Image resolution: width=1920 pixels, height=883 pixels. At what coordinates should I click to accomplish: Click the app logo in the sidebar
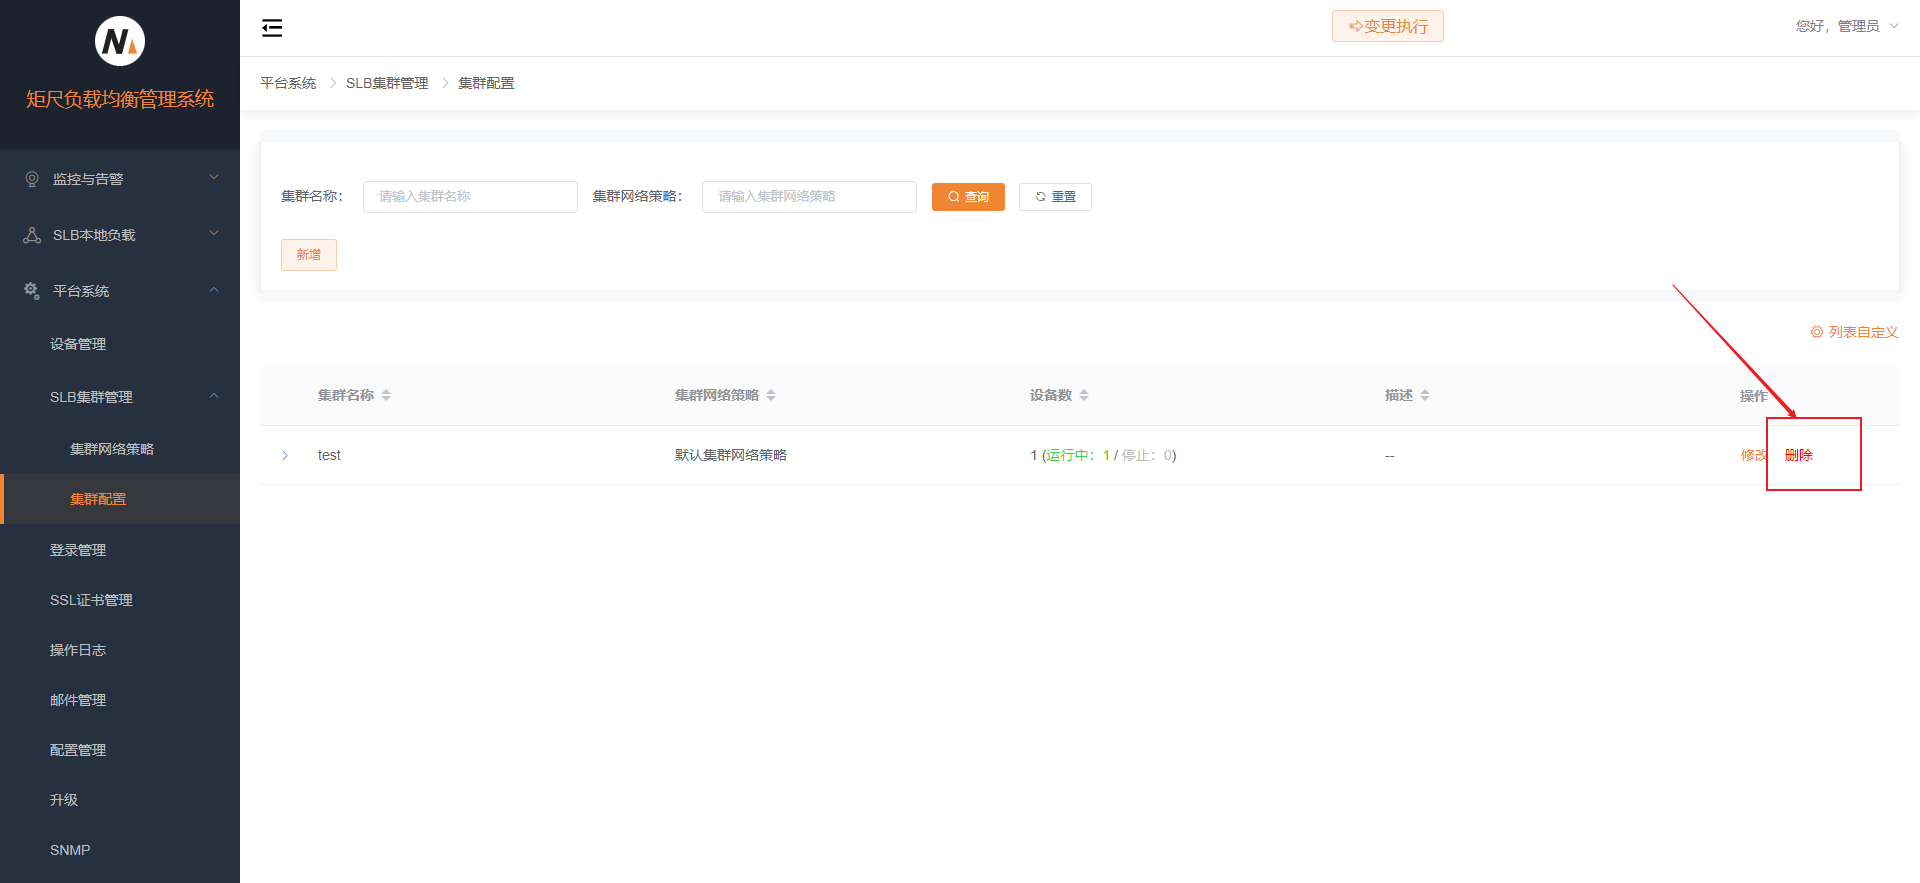[120, 41]
